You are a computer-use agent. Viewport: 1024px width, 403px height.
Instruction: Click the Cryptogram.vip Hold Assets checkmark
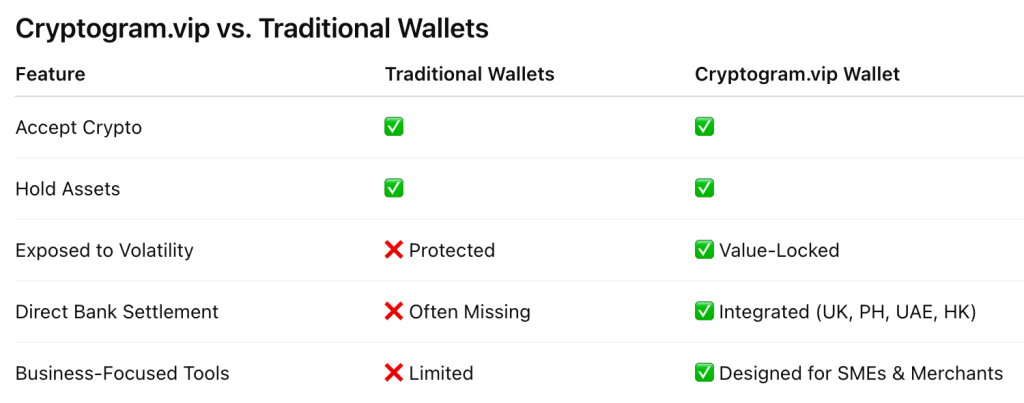pyautogui.click(x=704, y=188)
